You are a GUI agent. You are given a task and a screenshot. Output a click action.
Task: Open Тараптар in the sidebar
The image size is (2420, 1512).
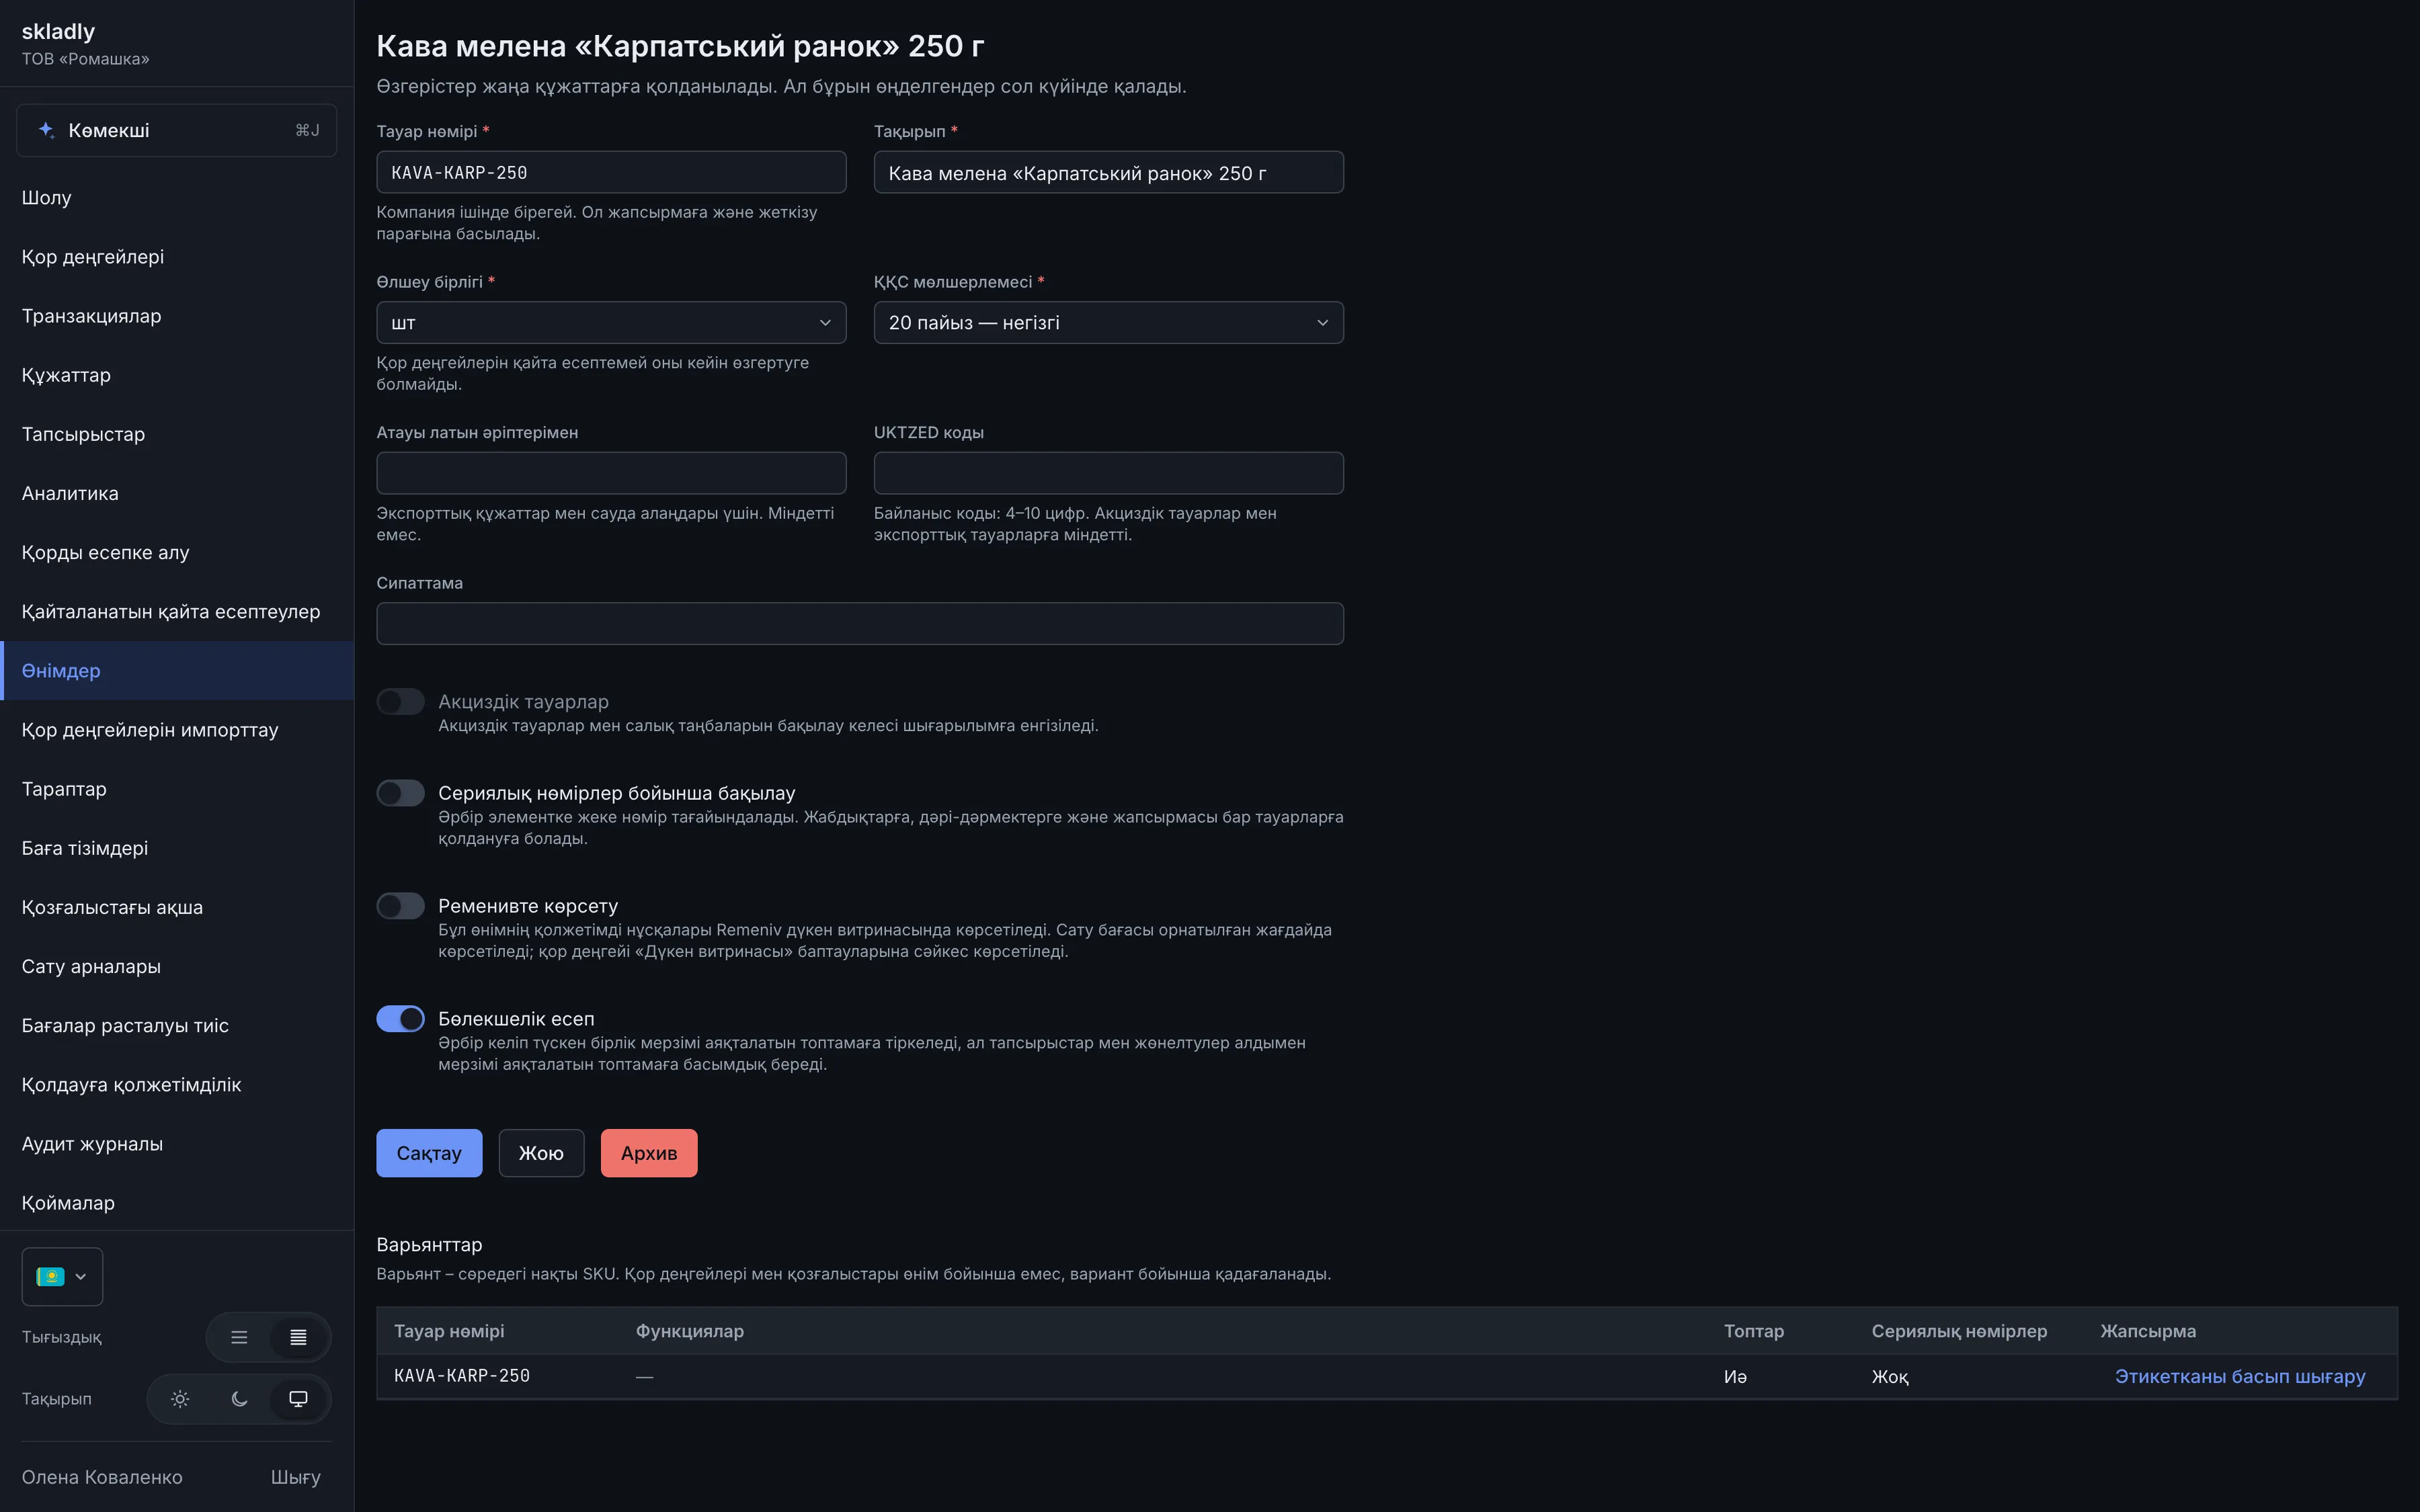click(177, 789)
